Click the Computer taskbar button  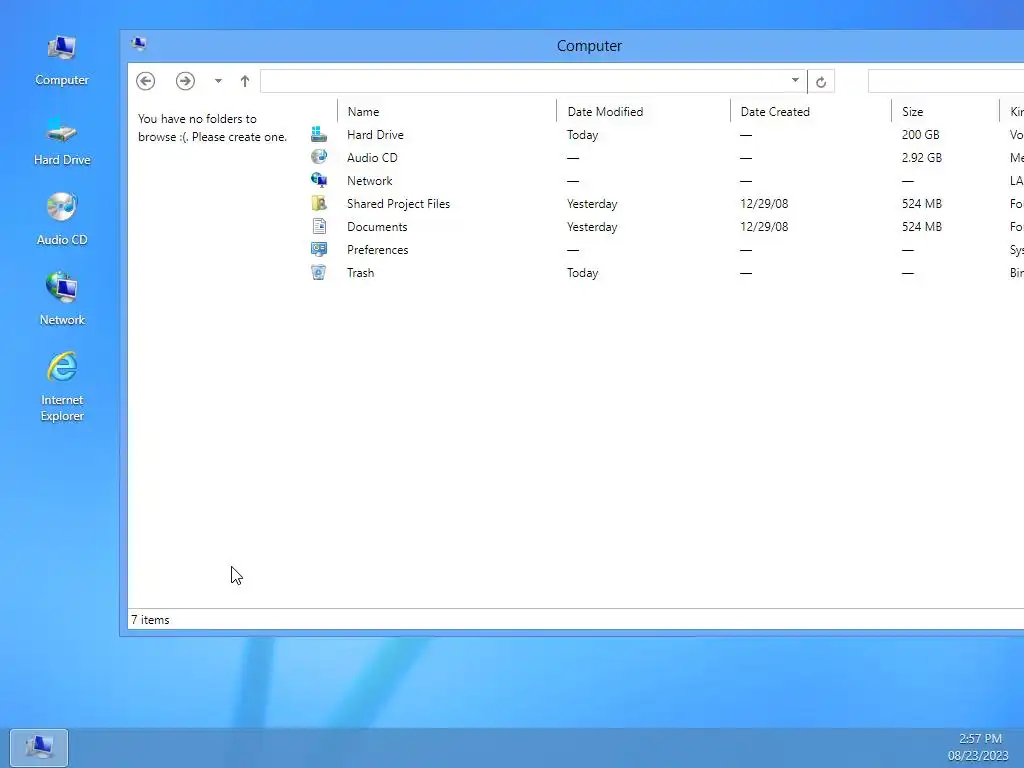point(39,748)
